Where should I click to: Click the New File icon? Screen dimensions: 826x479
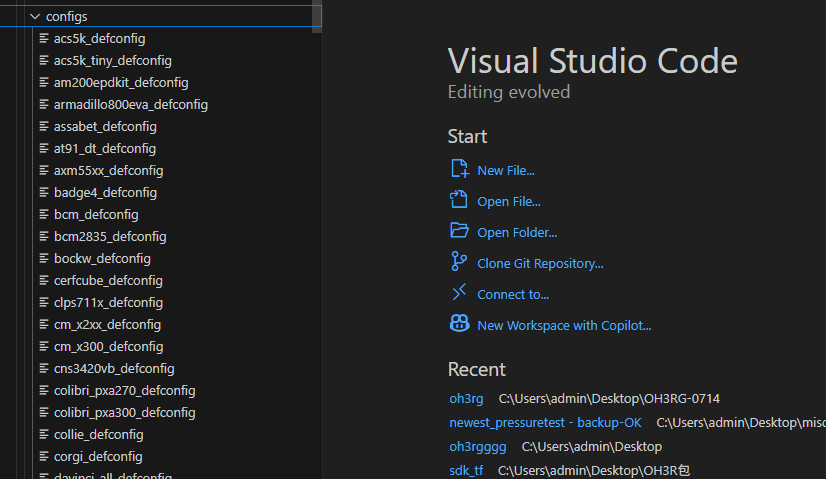click(x=459, y=169)
